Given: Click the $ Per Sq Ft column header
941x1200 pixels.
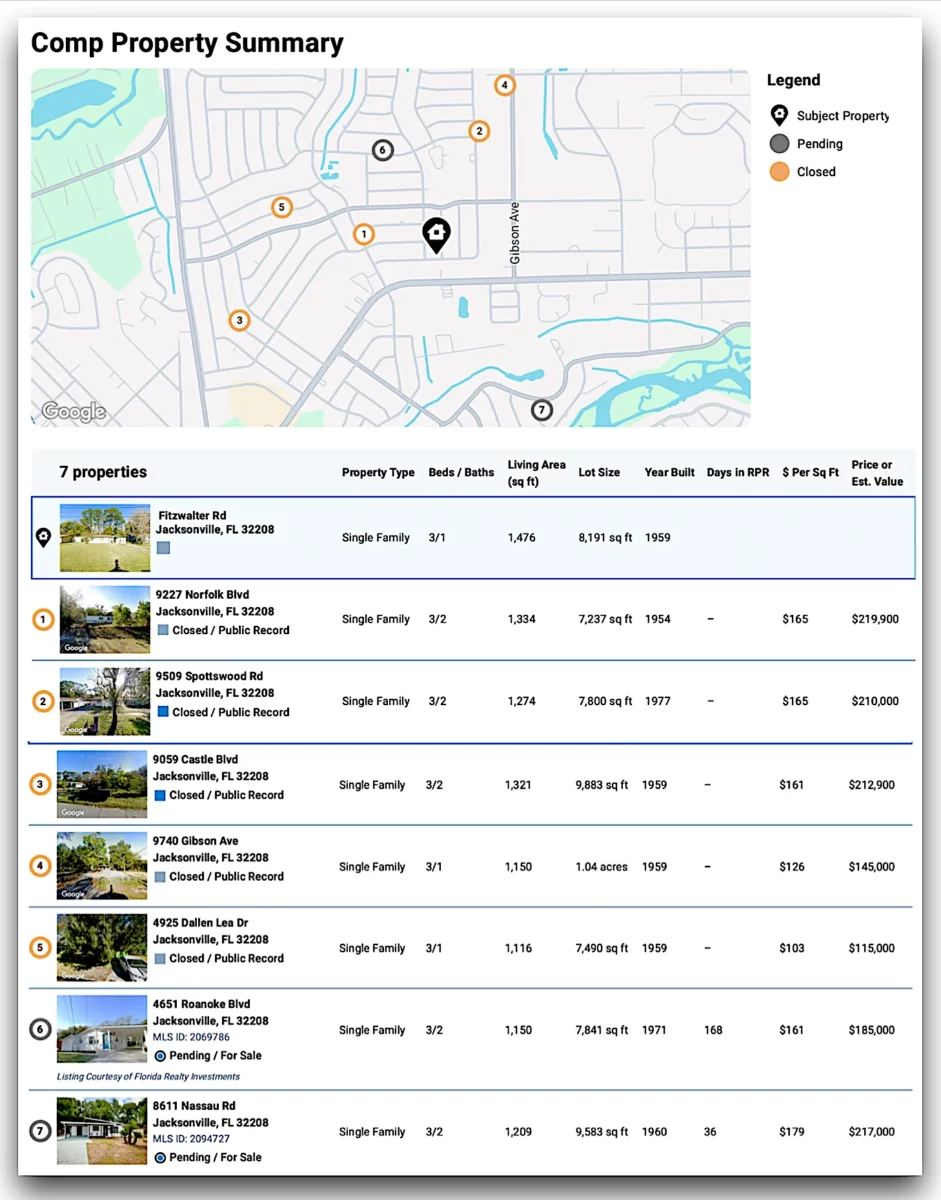Looking at the screenshot, I should coord(810,473).
